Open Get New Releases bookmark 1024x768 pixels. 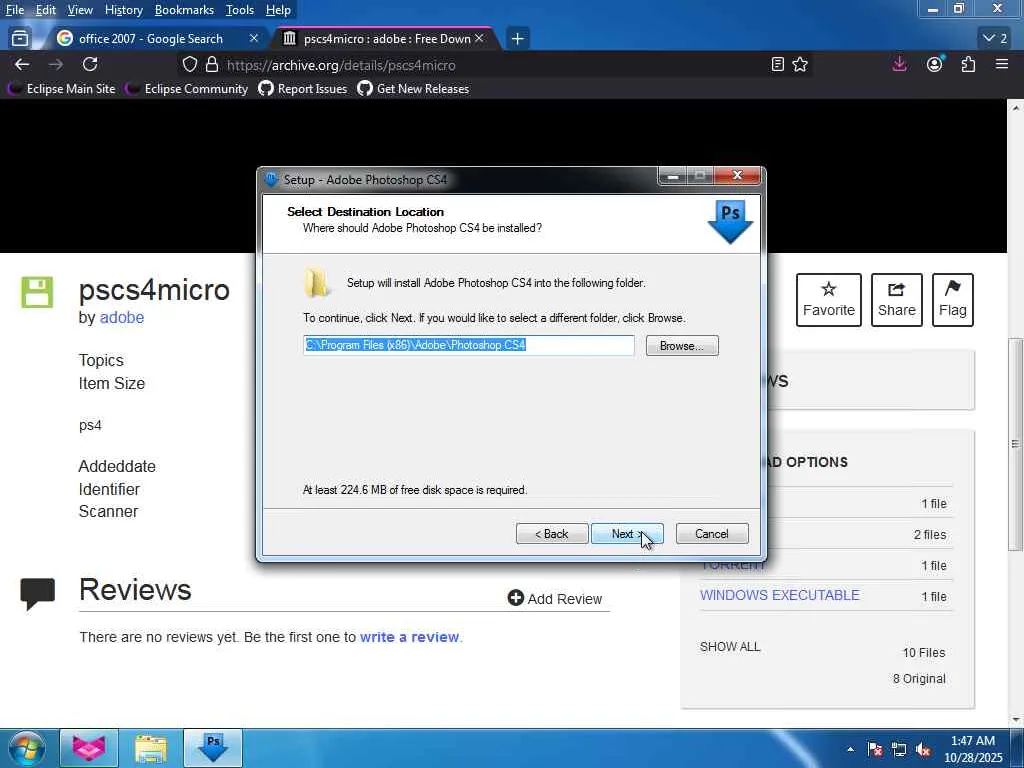point(413,89)
